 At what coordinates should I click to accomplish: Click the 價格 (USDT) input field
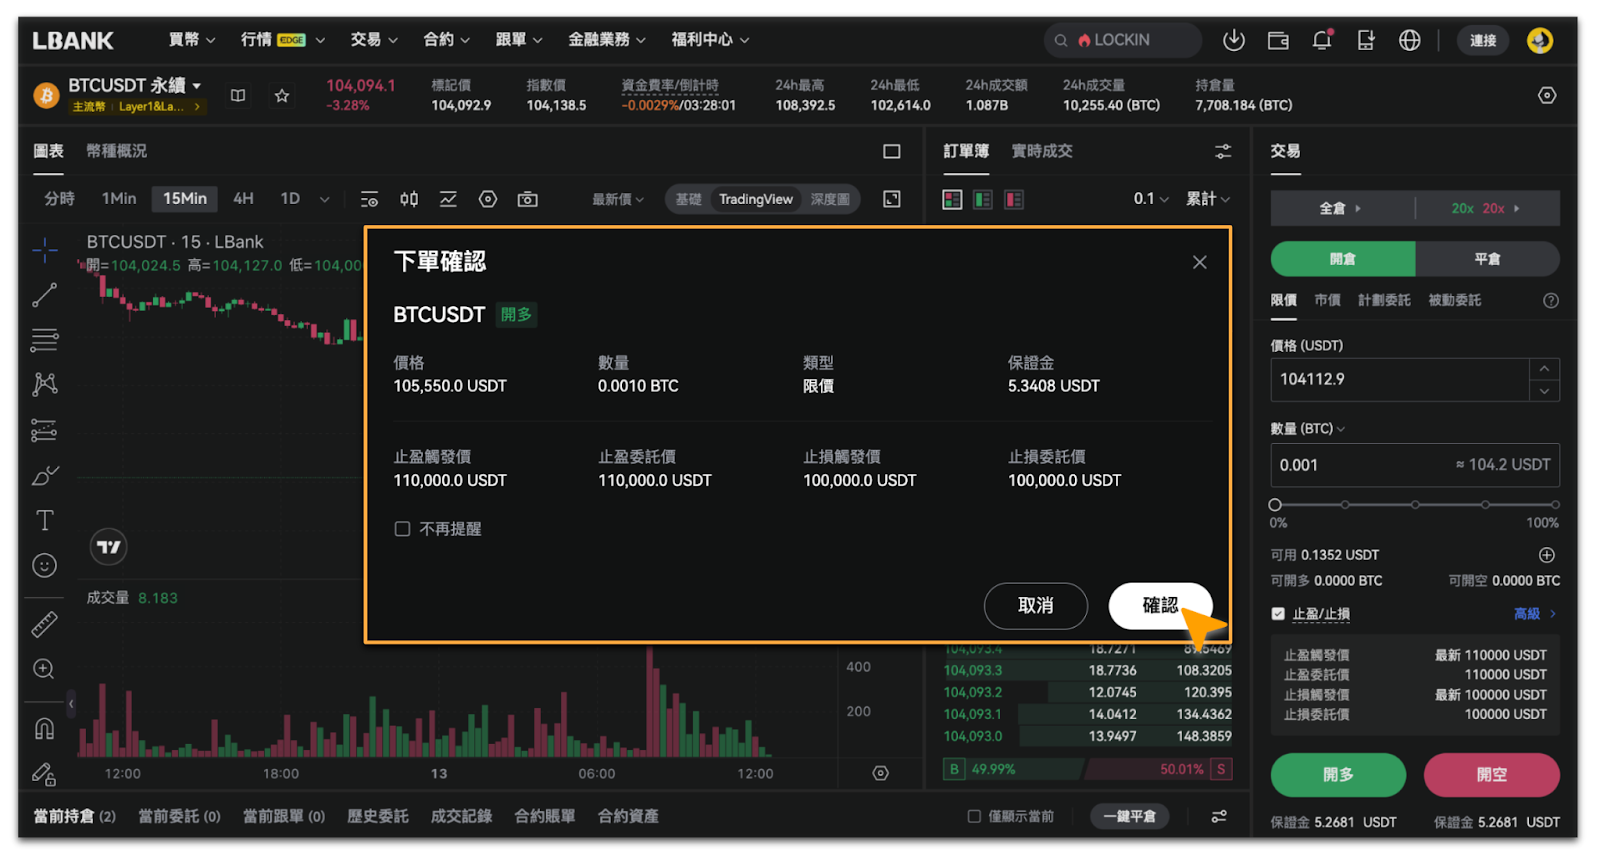(1398, 379)
